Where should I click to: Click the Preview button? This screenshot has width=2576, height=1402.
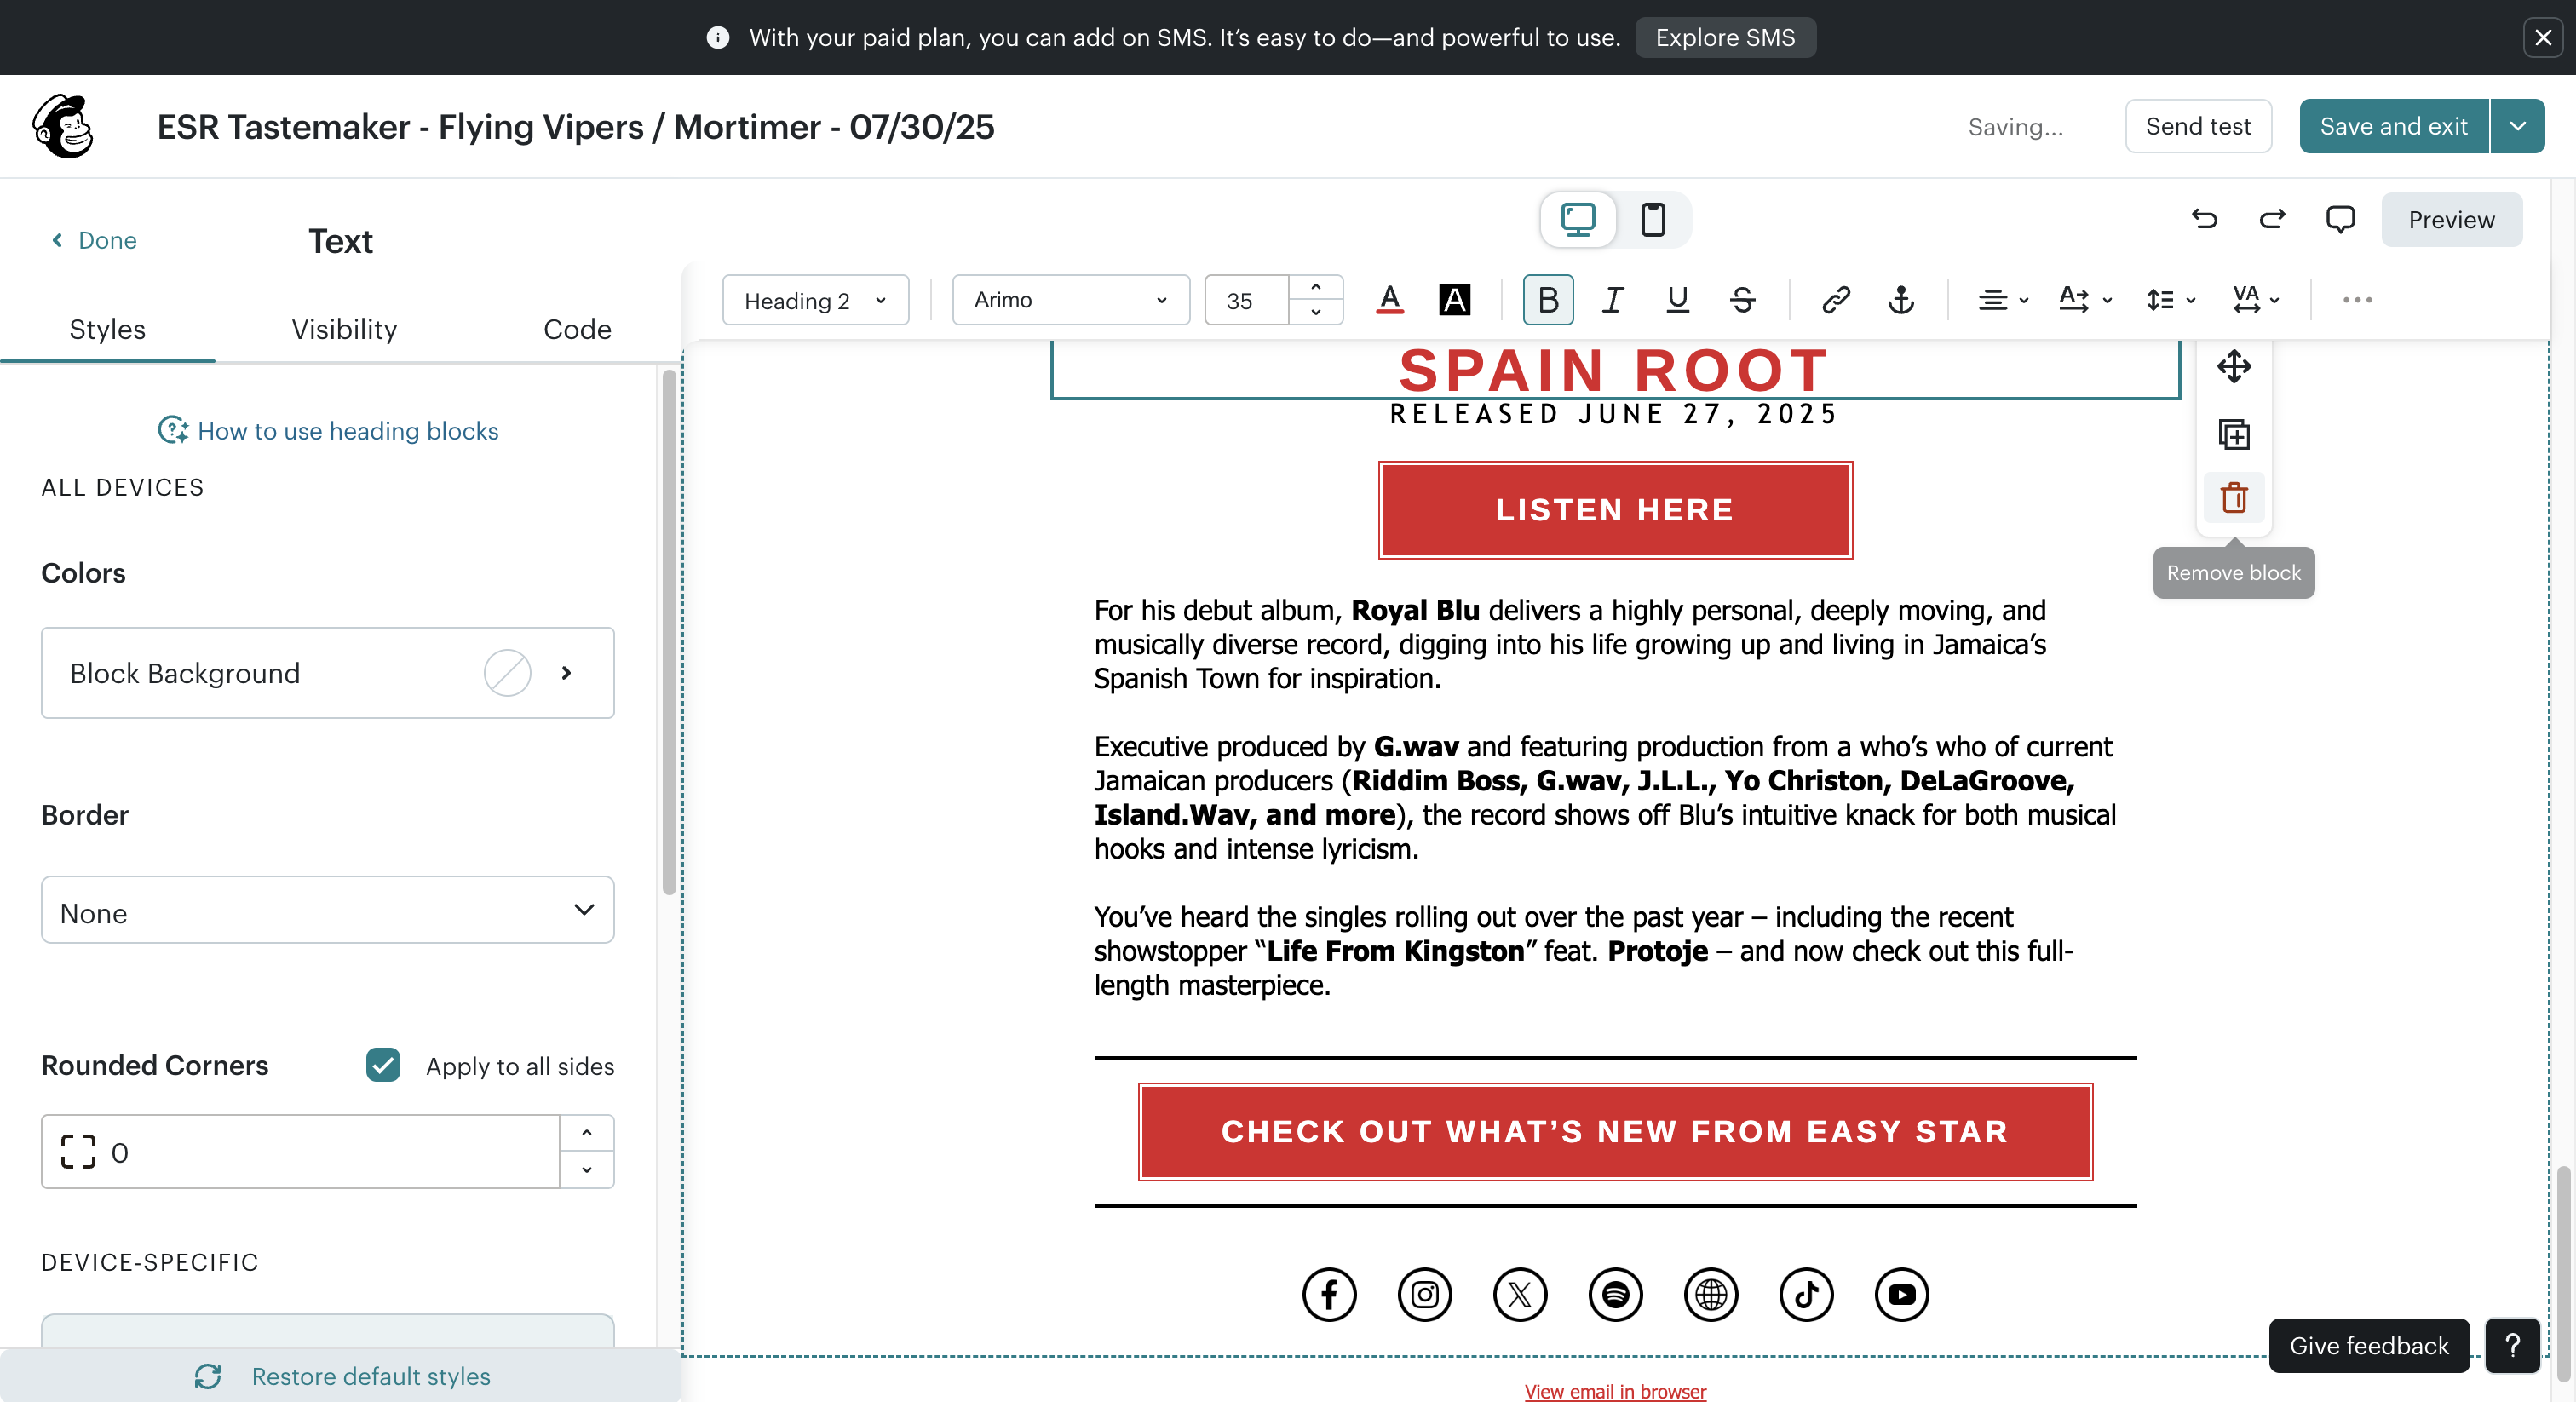pyautogui.click(x=2451, y=219)
